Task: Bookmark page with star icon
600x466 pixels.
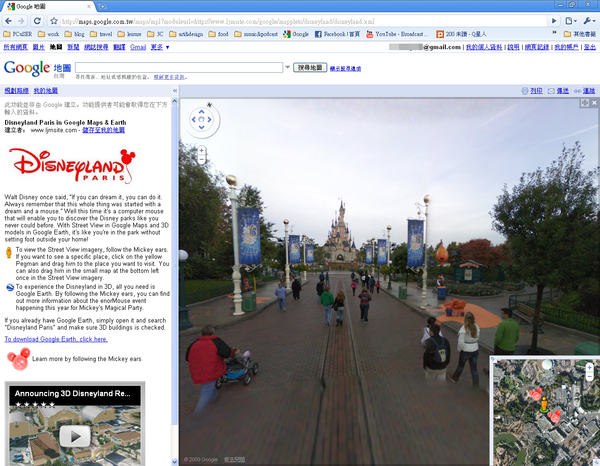Action: 54,21
